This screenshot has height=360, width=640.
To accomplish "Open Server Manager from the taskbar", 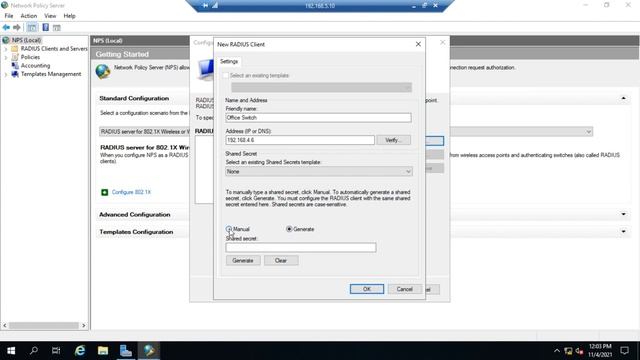I will pyautogui.click(x=126, y=351).
